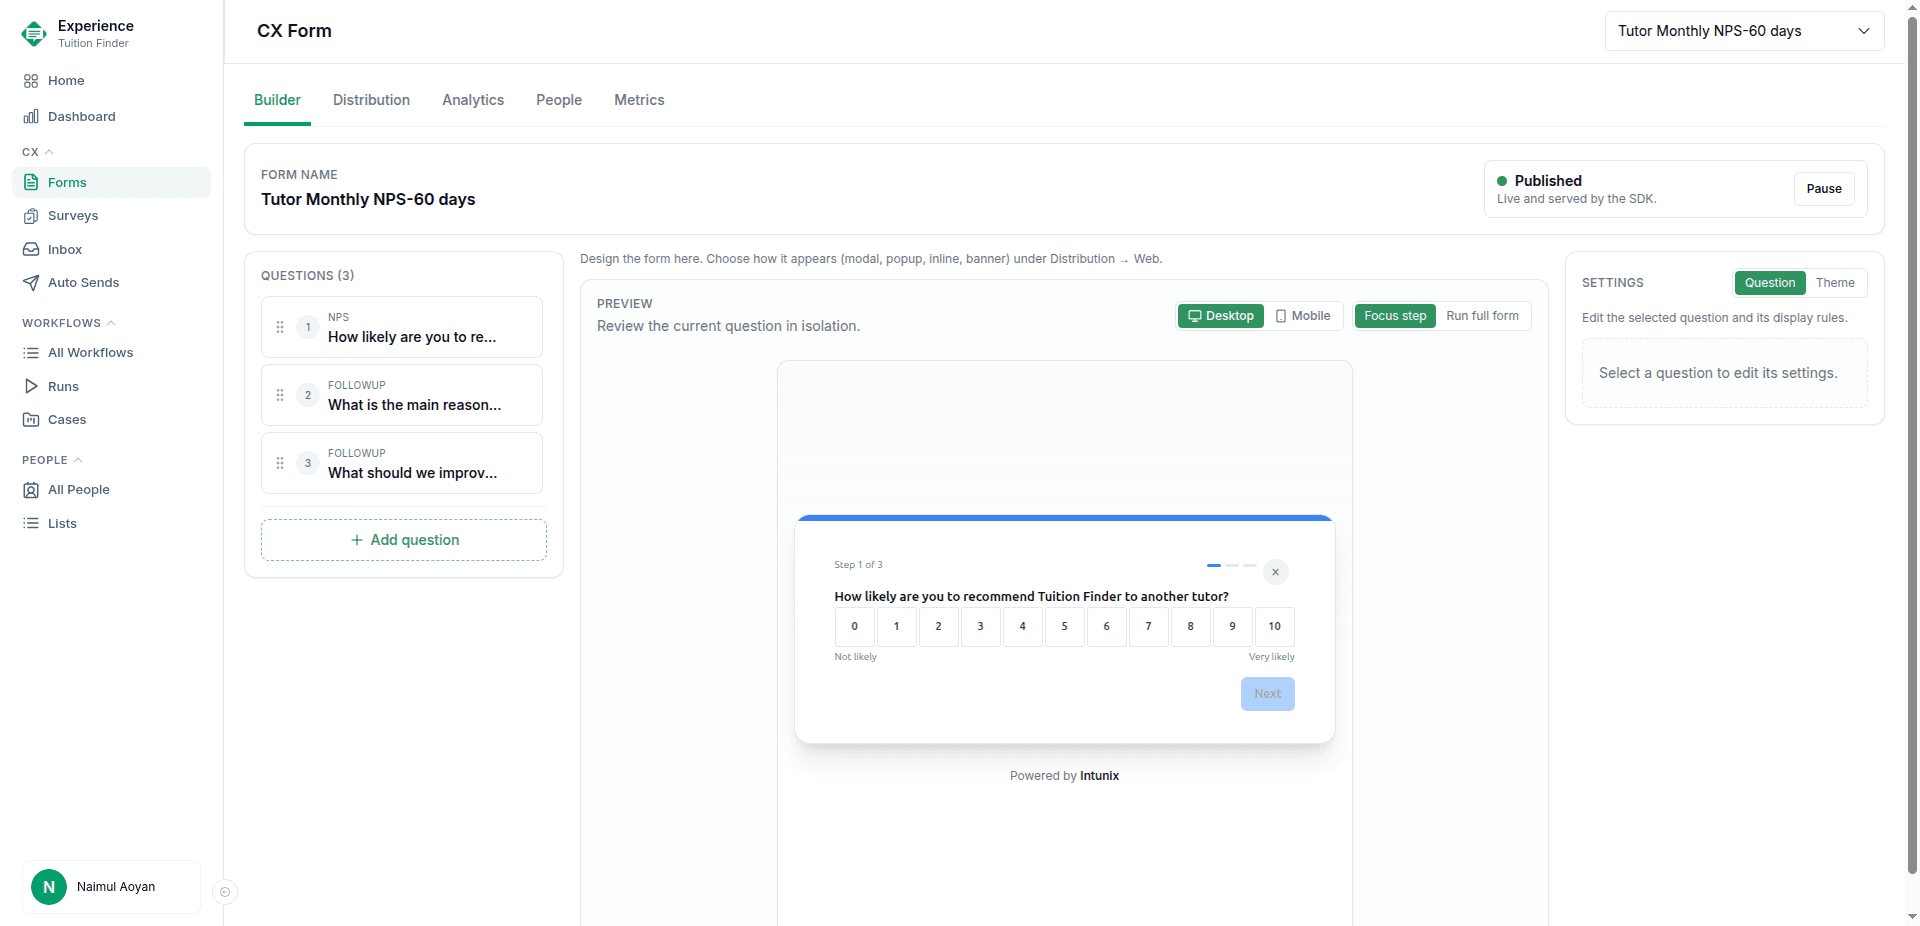Grab the drag handle of 'What should we improv' question

pos(280,463)
